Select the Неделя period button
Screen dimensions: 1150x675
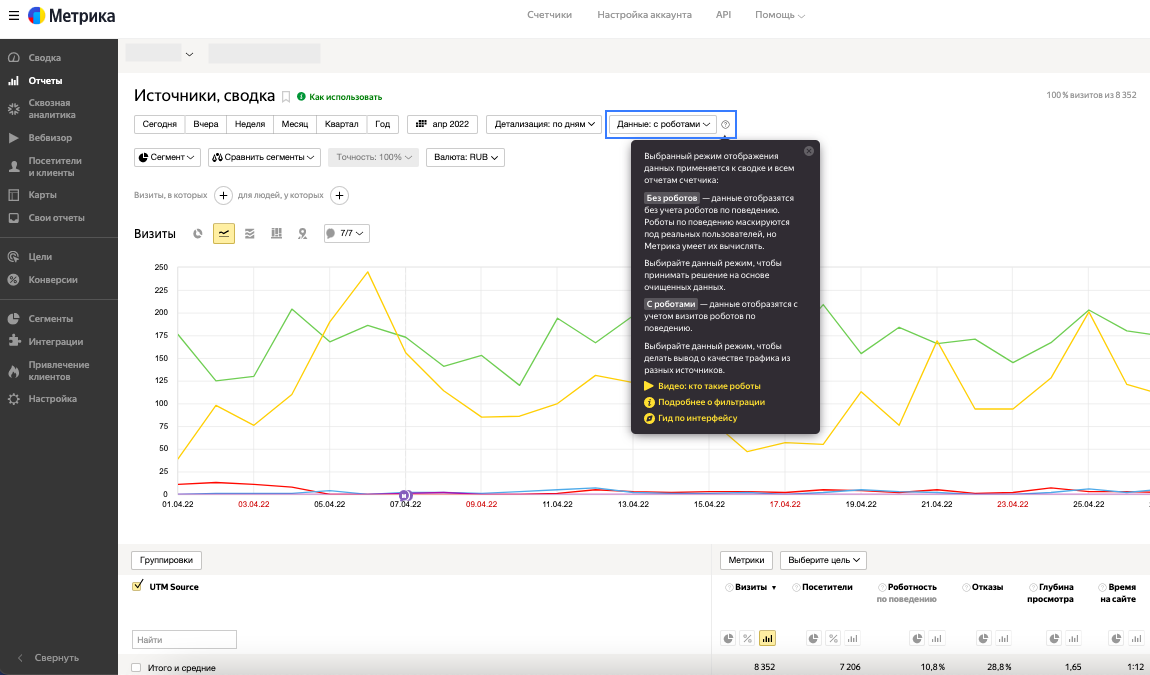[249, 124]
